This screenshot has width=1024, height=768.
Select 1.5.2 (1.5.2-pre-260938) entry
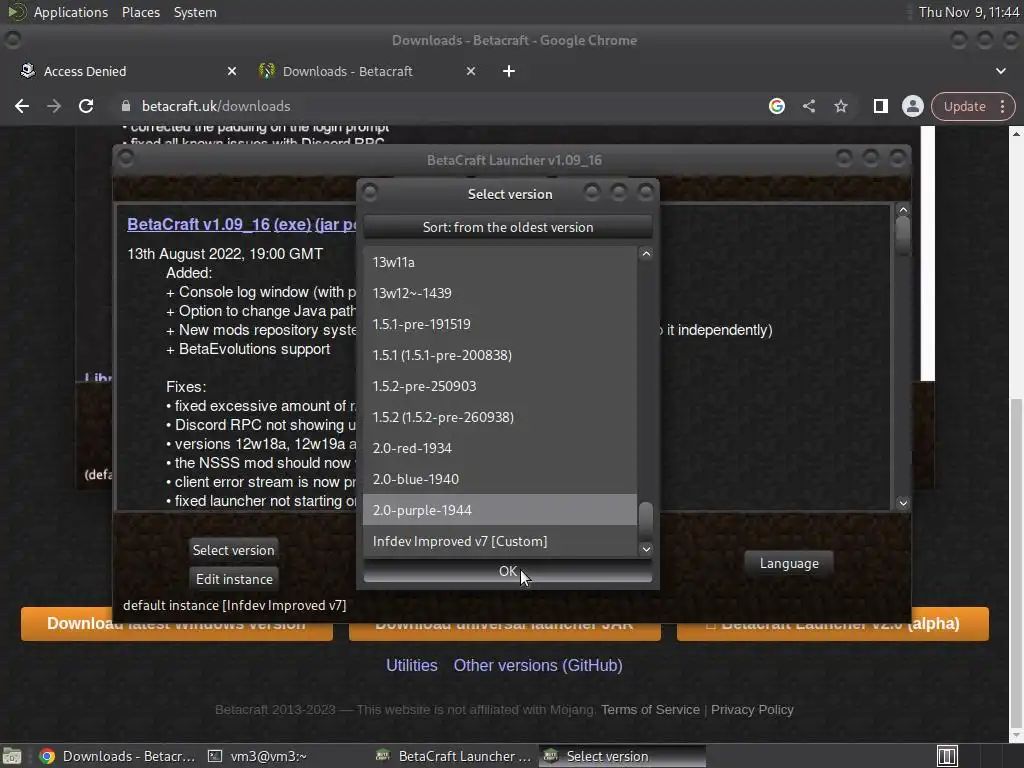[500, 417]
